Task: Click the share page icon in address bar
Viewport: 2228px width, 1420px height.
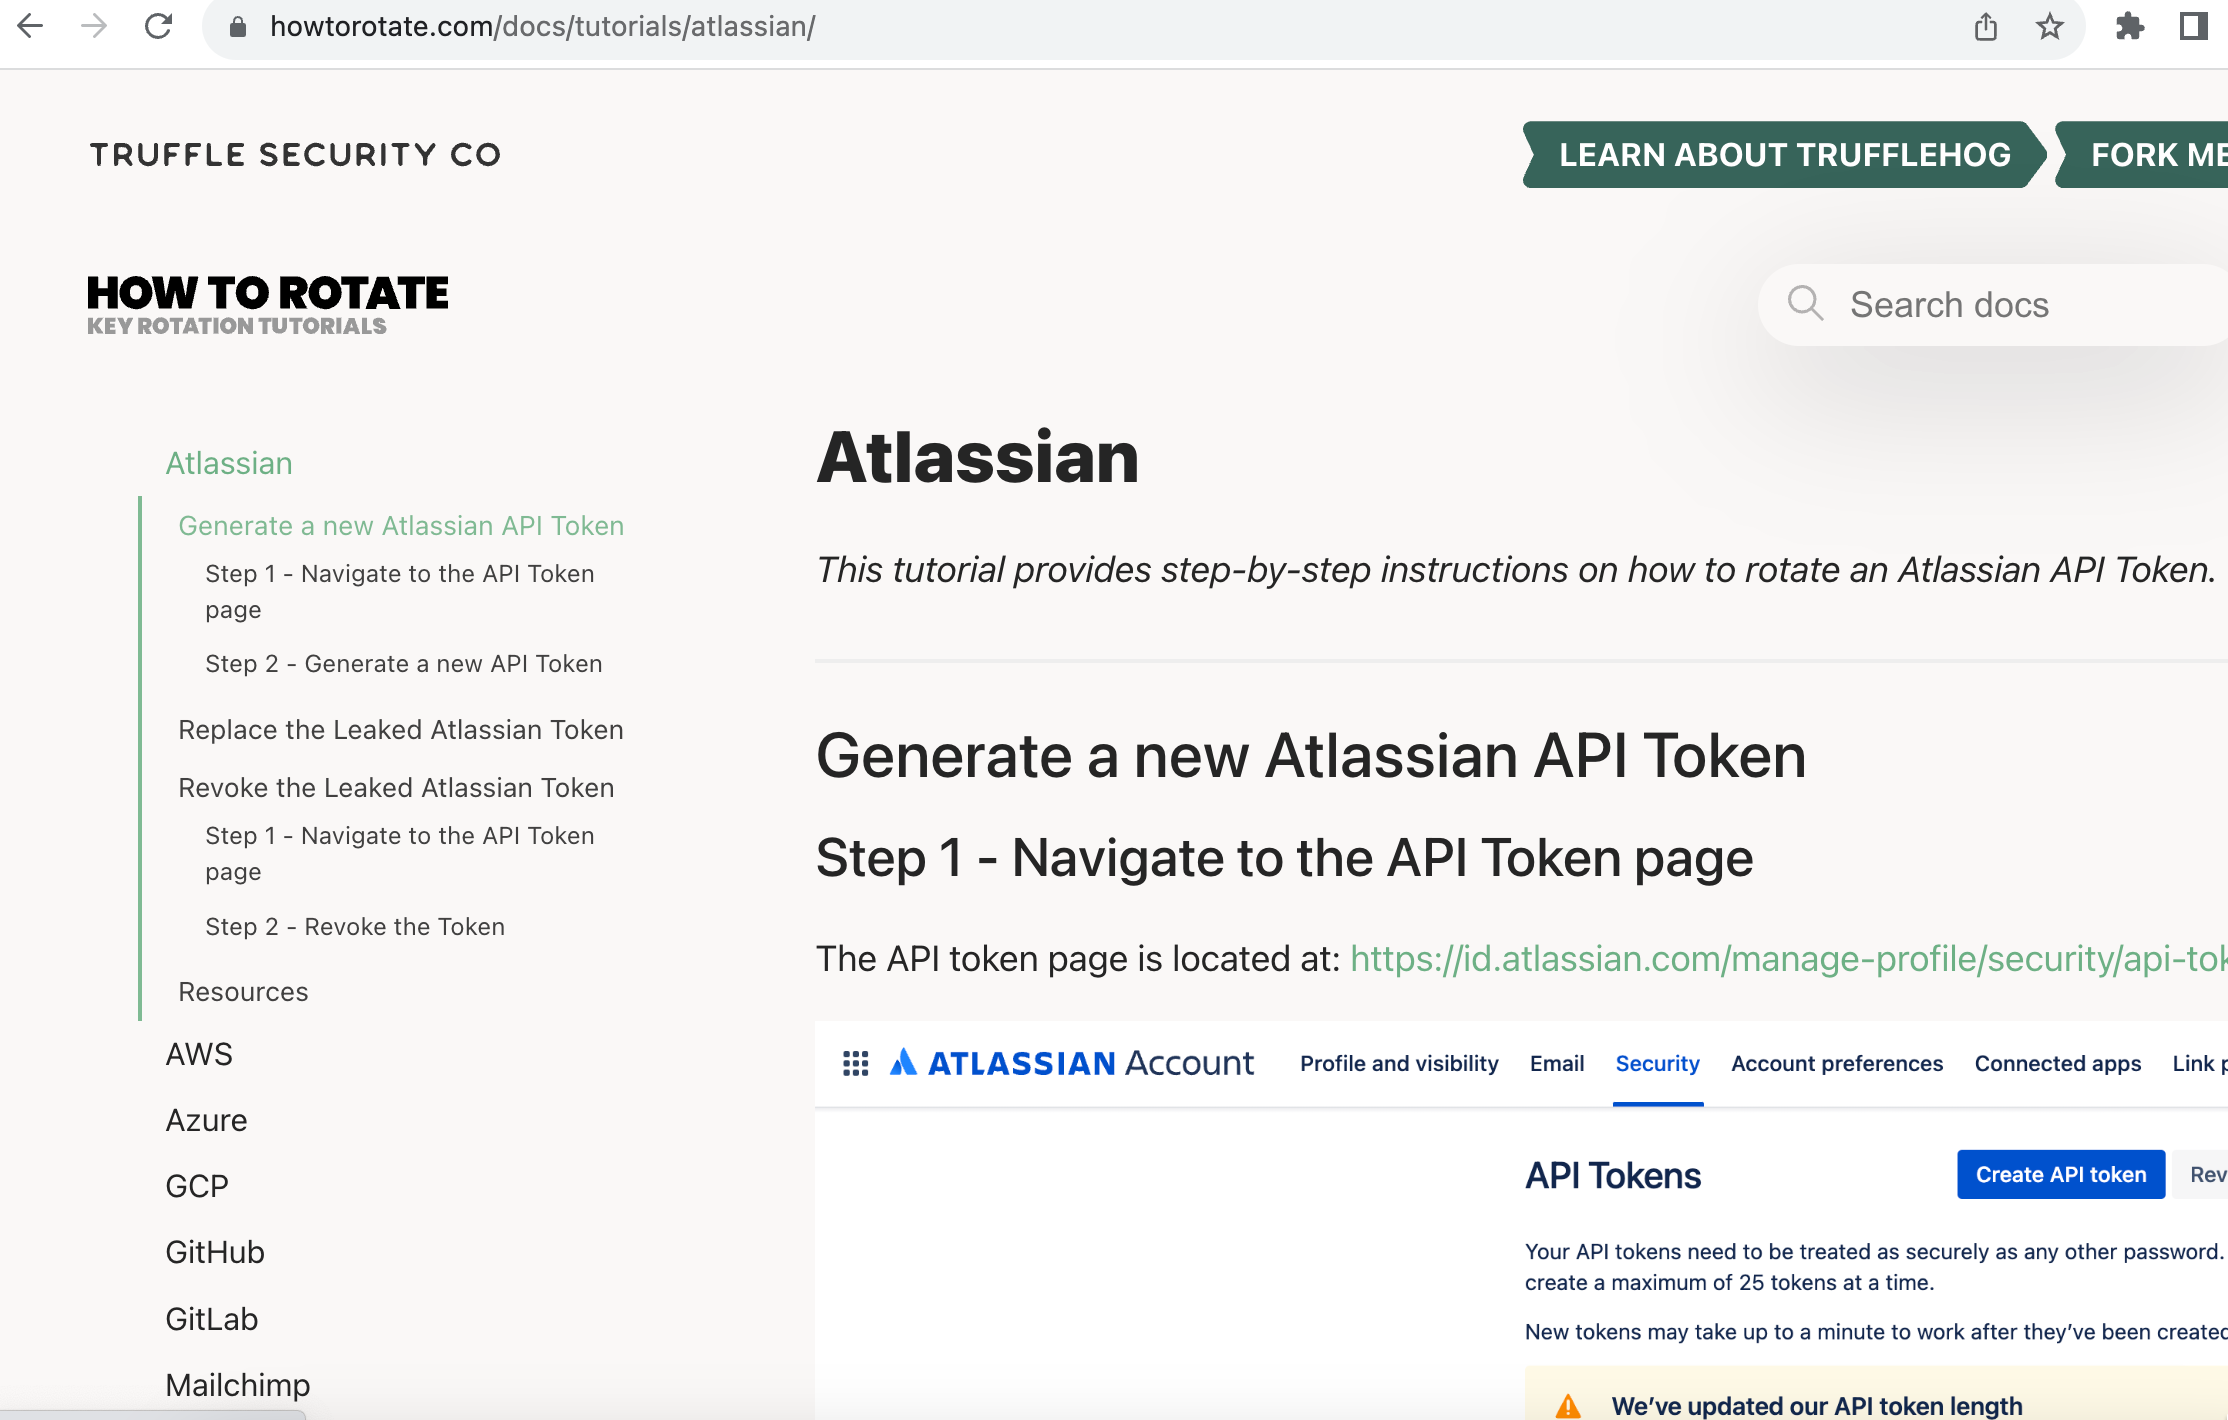Action: [x=1986, y=27]
